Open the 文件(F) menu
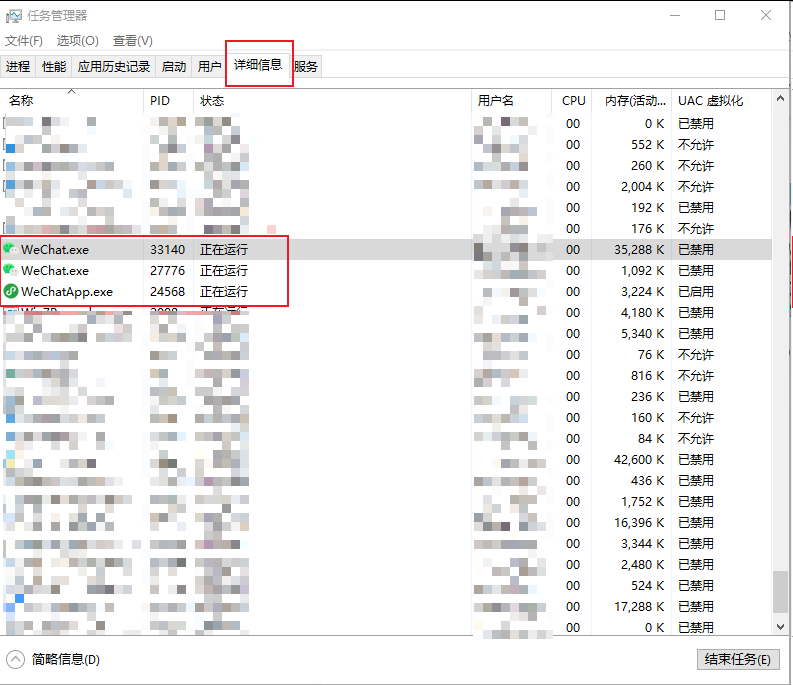The width and height of the screenshot is (793, 685). click(24, 40)
